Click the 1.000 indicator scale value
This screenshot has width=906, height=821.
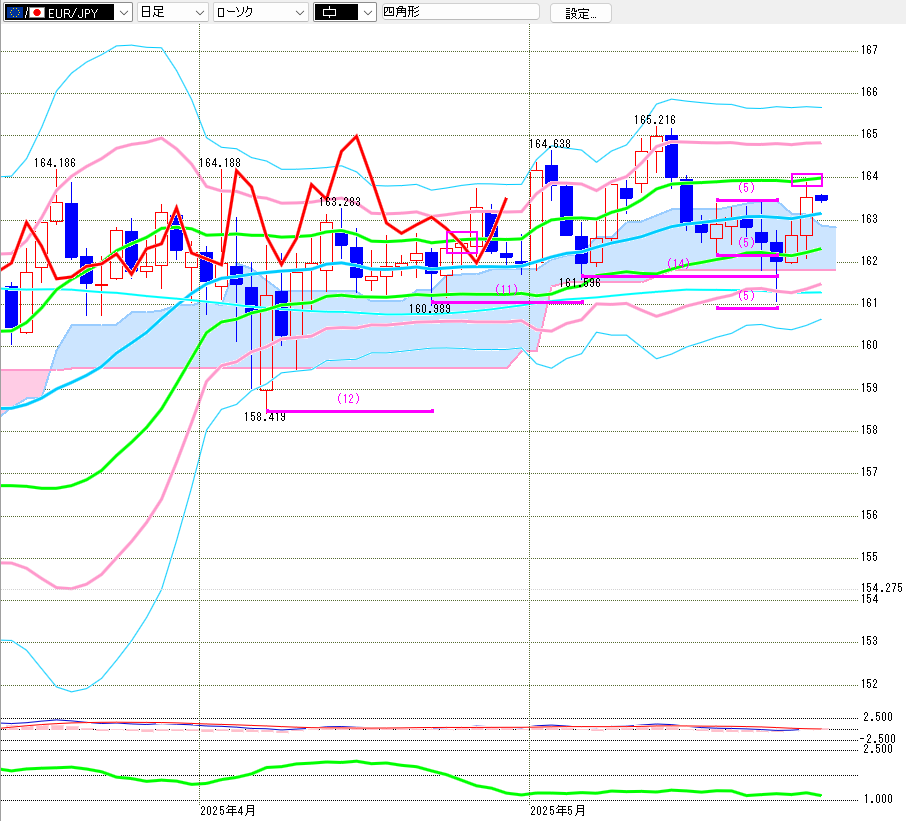pos(878,798)
